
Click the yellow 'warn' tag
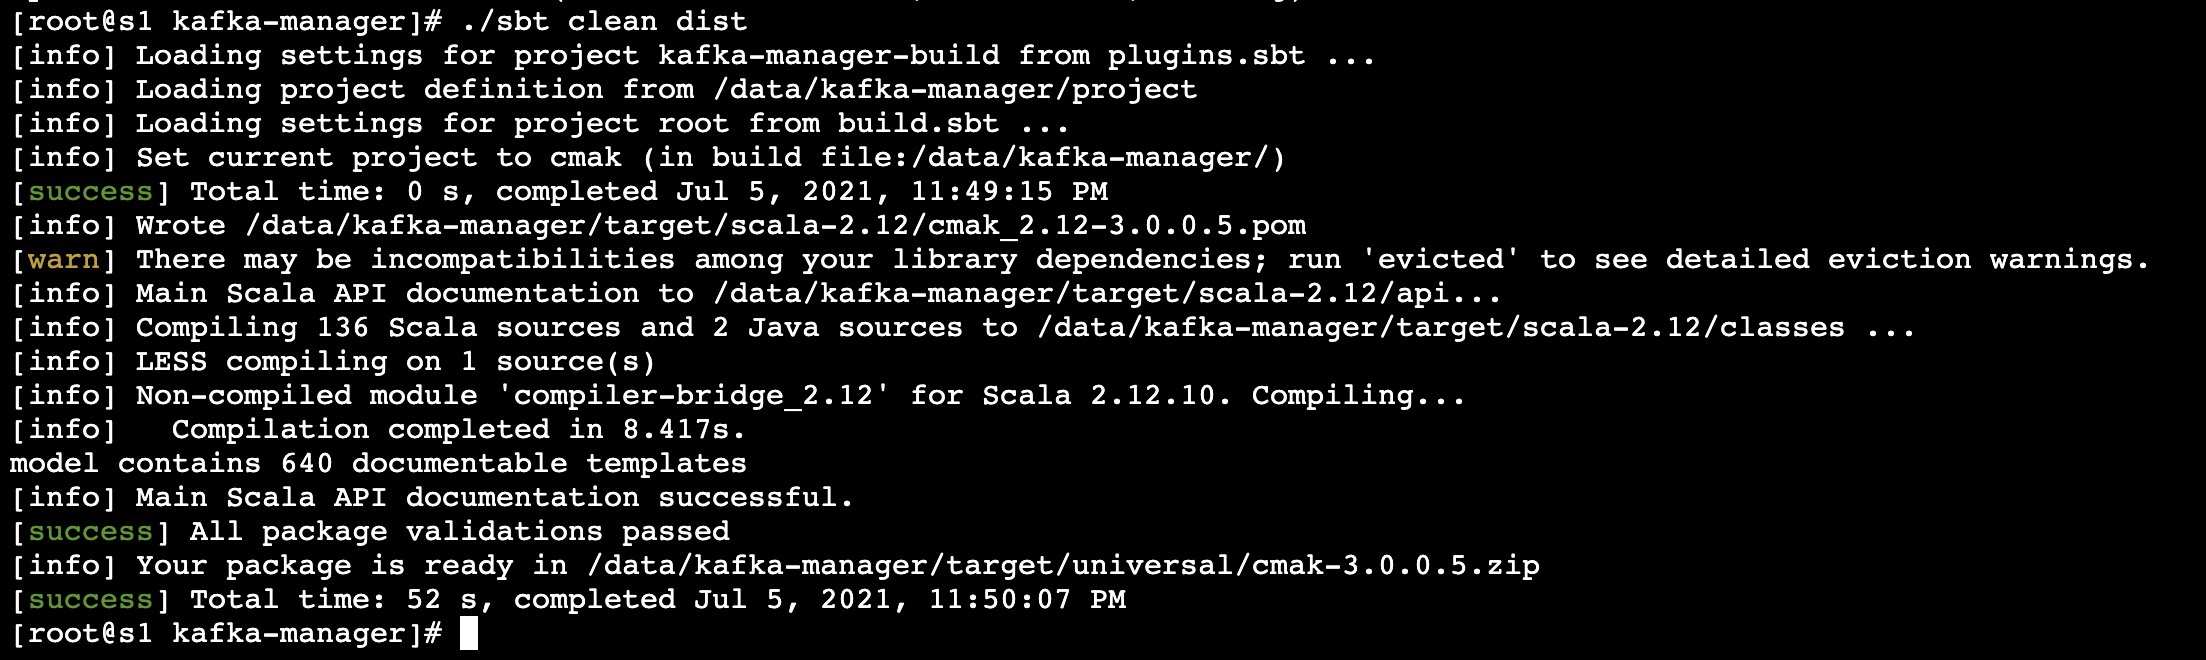[x=63, y=260]
